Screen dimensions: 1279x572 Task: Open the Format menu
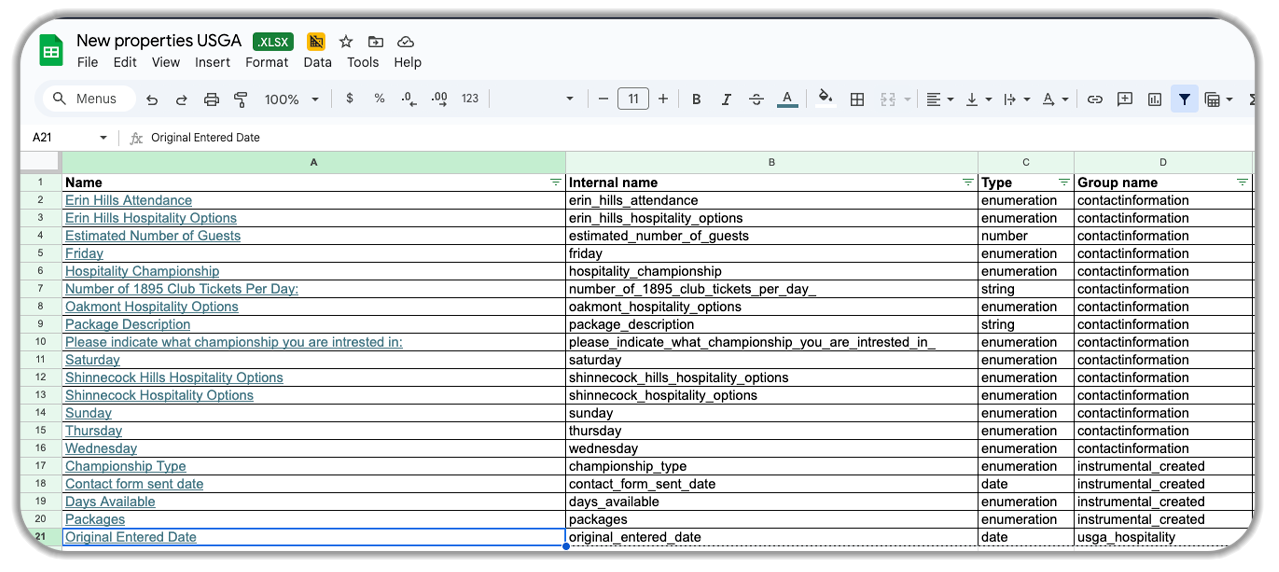tap(267, 62)
